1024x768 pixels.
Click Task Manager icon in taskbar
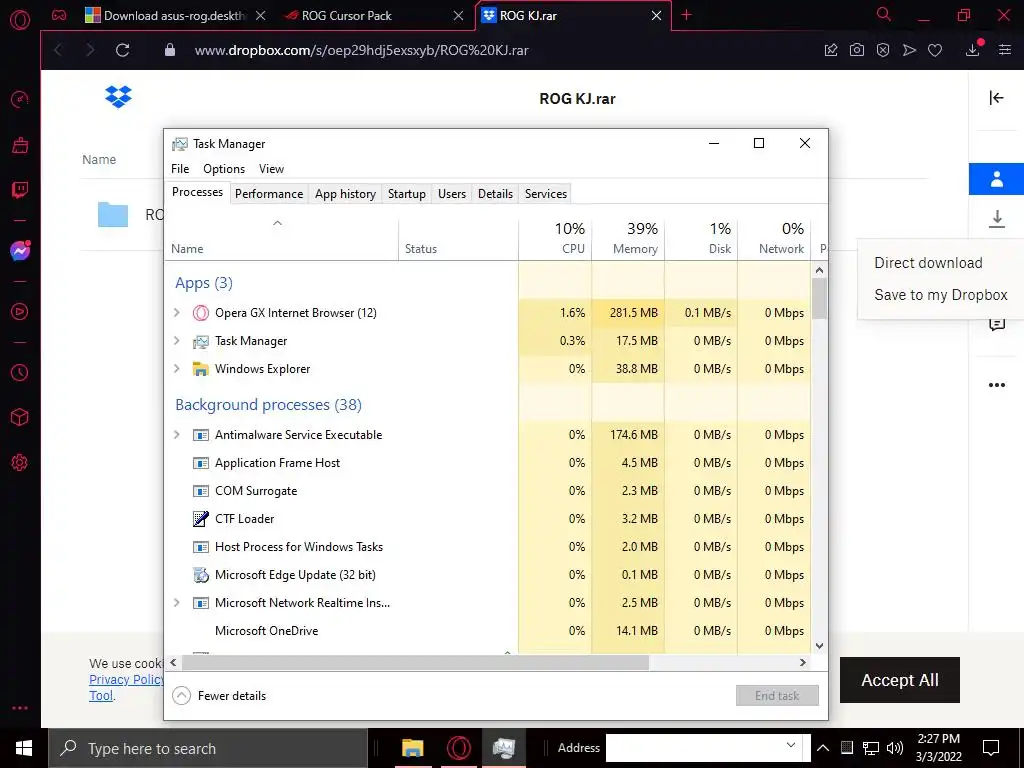pos(504,748)
